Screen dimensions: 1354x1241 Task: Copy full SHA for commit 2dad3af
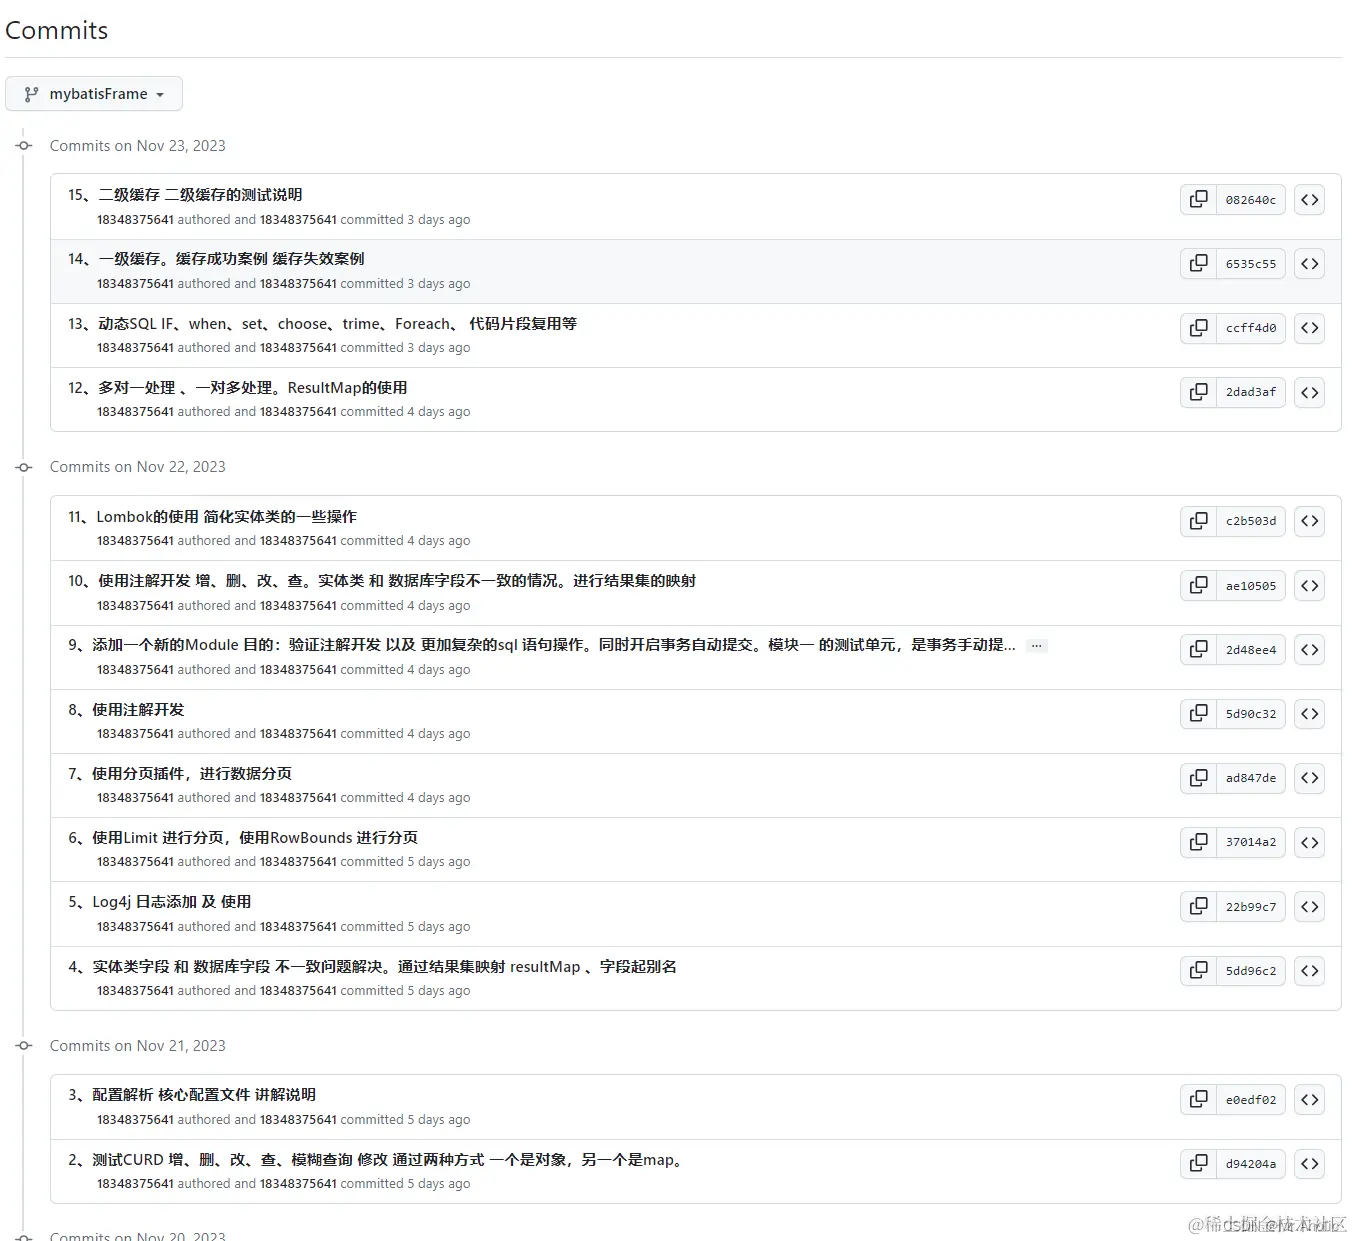[x=1198, y=392]
